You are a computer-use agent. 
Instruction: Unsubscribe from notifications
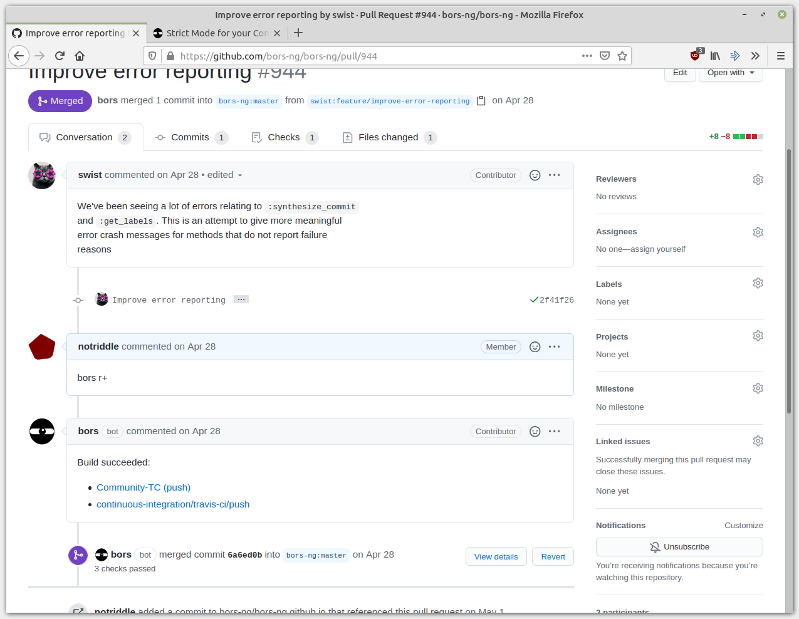click(679, 547)
